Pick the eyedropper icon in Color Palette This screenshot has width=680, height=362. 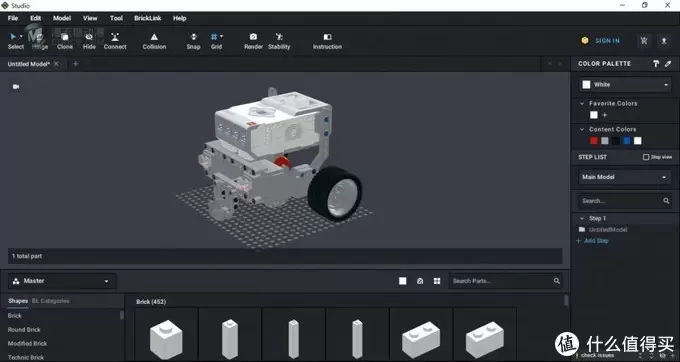click(668, 64)
